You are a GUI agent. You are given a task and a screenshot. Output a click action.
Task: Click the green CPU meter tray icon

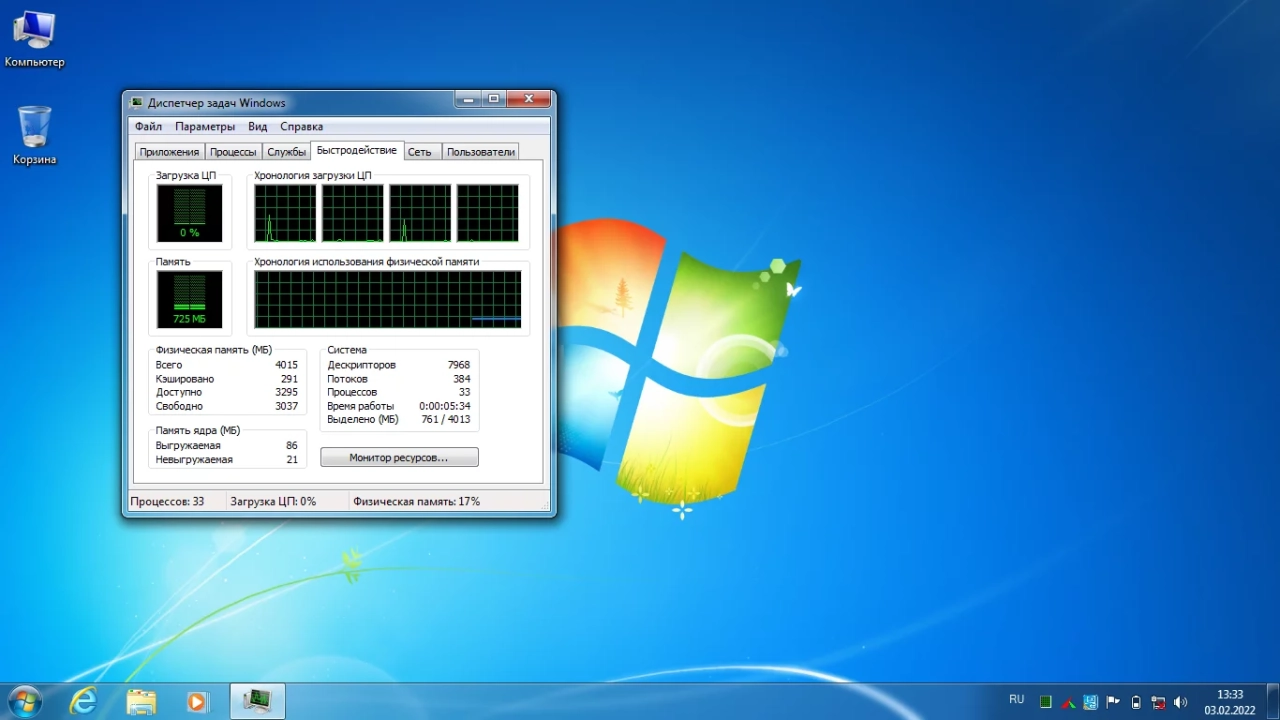click(x=1046, y=702)
